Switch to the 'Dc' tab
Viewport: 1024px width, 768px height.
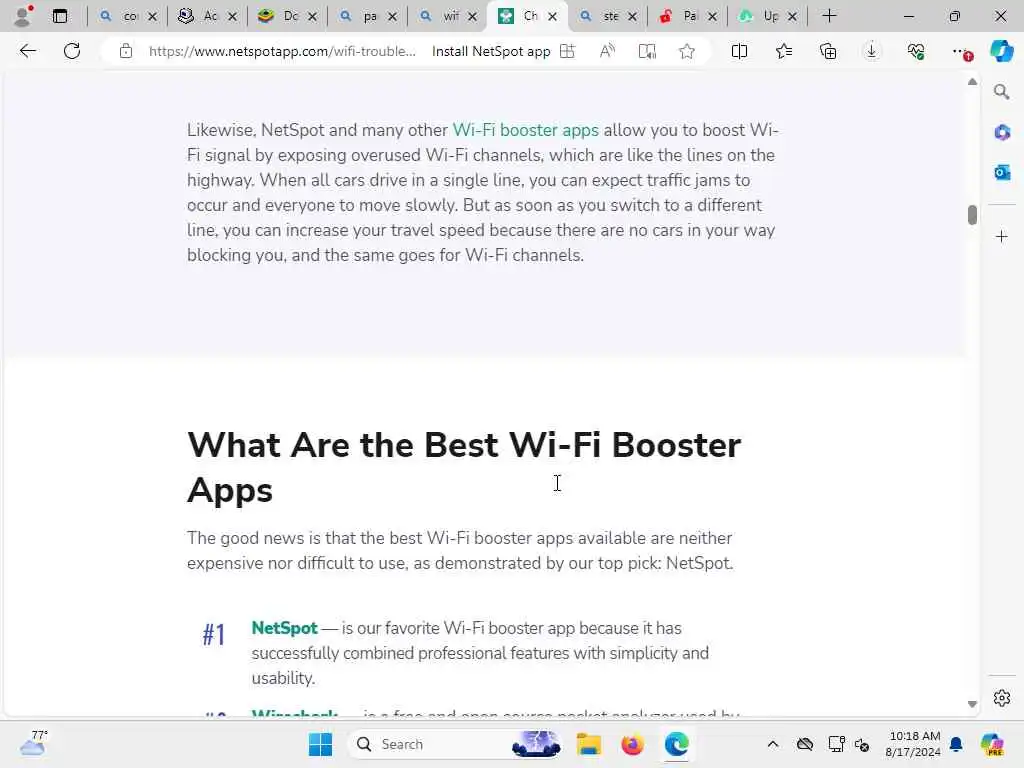tap(287, 16)
